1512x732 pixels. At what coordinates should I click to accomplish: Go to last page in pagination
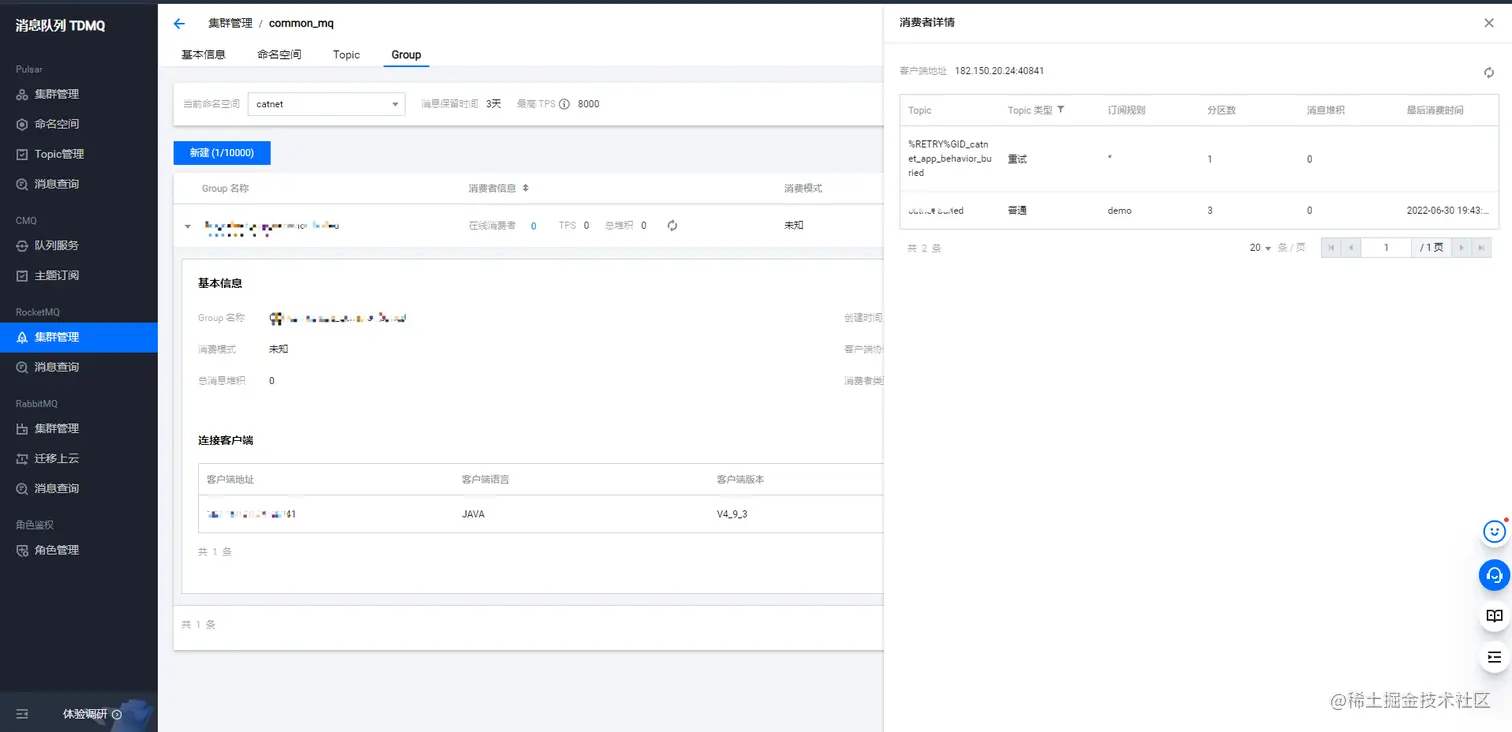1482,248
